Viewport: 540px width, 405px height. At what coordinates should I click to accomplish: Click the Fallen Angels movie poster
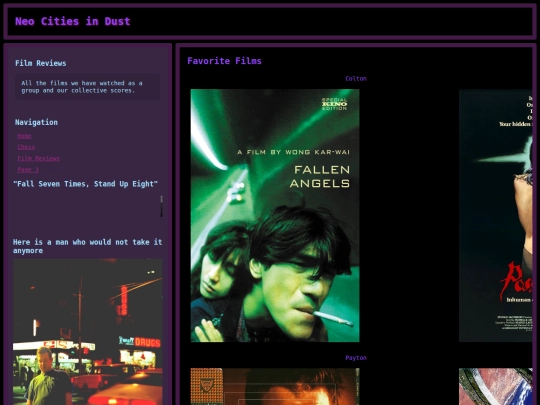tap(275, 216)
